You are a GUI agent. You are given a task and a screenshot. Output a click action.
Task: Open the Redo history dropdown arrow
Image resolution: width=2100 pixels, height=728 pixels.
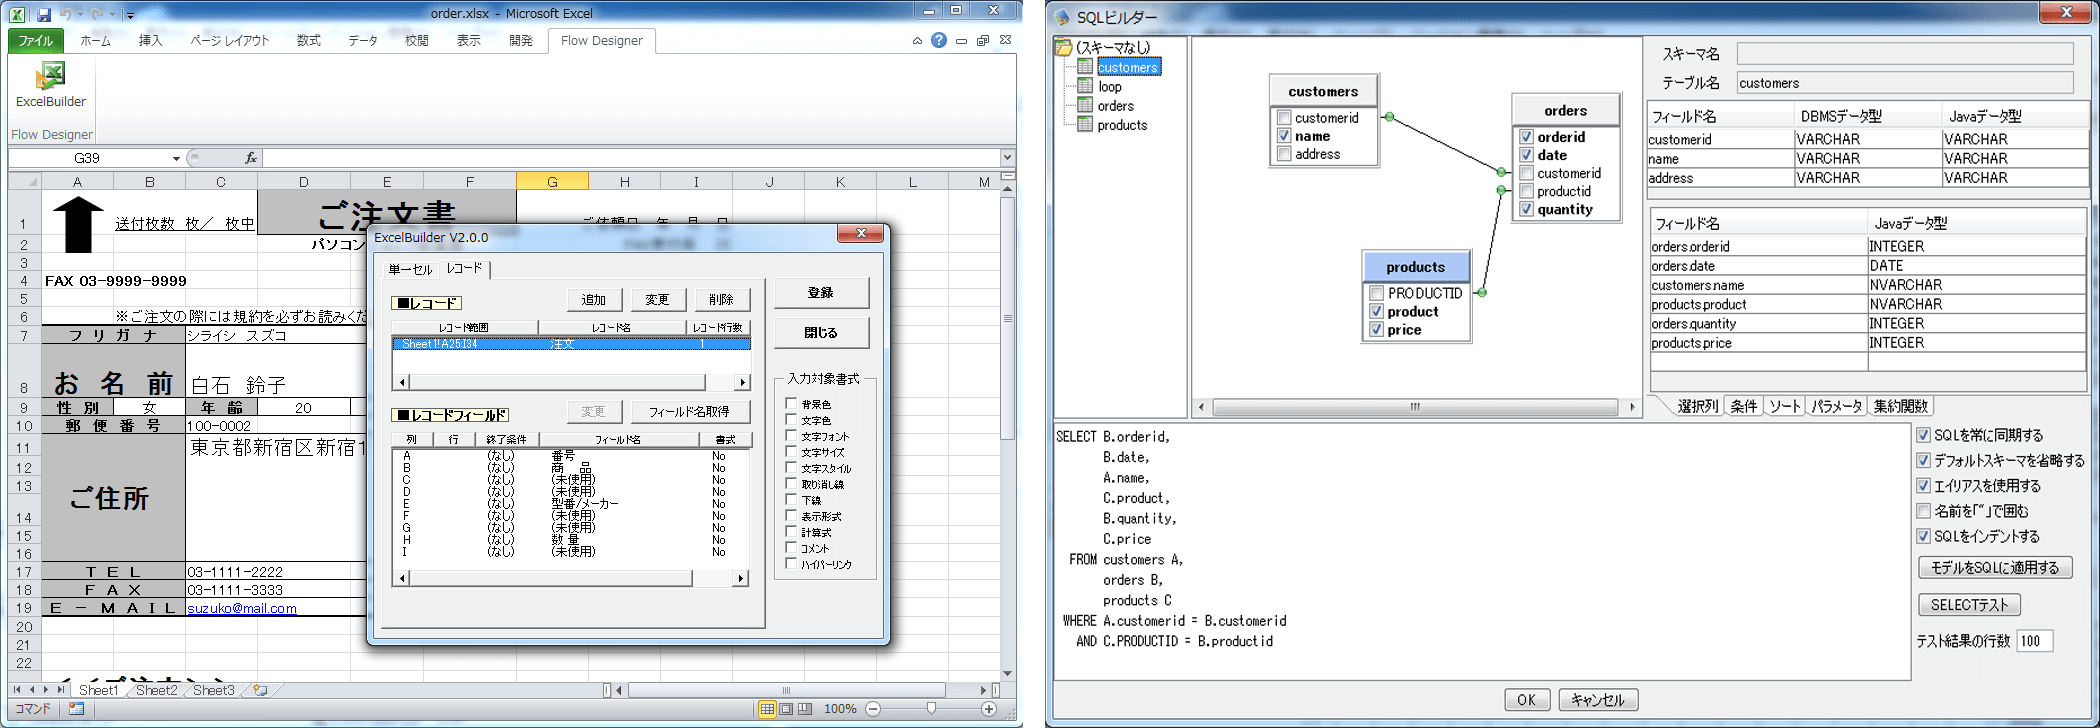(x=111, y=15)
